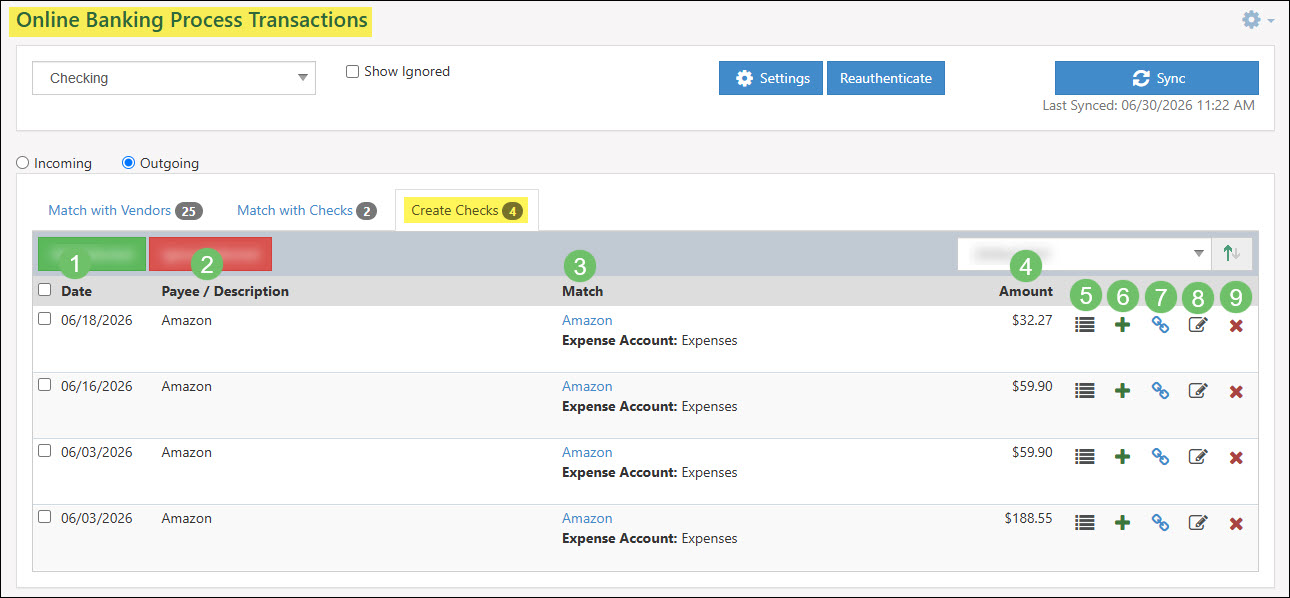Open list details icon for $32.27 Amazon row
Screen dimensions: 1290x598
coord(1085,325)
